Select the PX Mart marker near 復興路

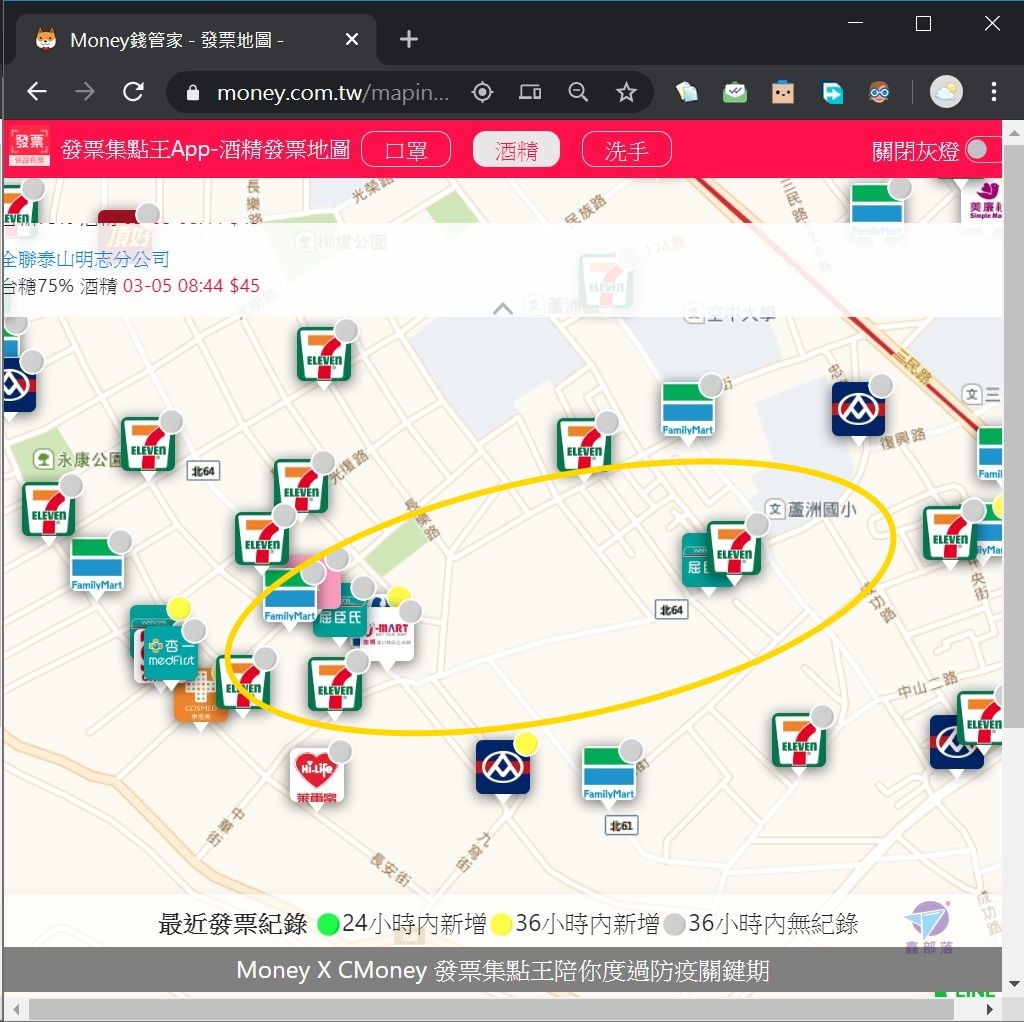click(x=858, y=409)
